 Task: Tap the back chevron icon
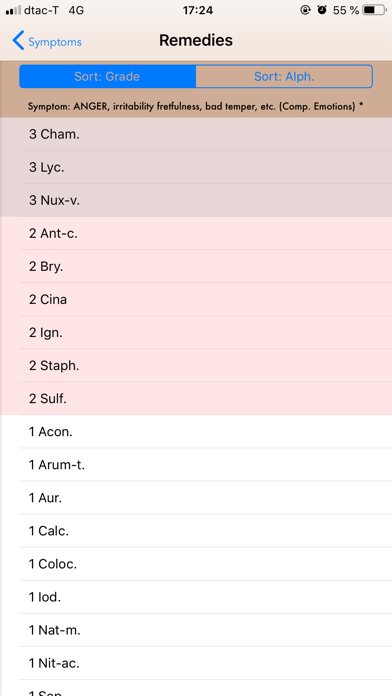18,40
